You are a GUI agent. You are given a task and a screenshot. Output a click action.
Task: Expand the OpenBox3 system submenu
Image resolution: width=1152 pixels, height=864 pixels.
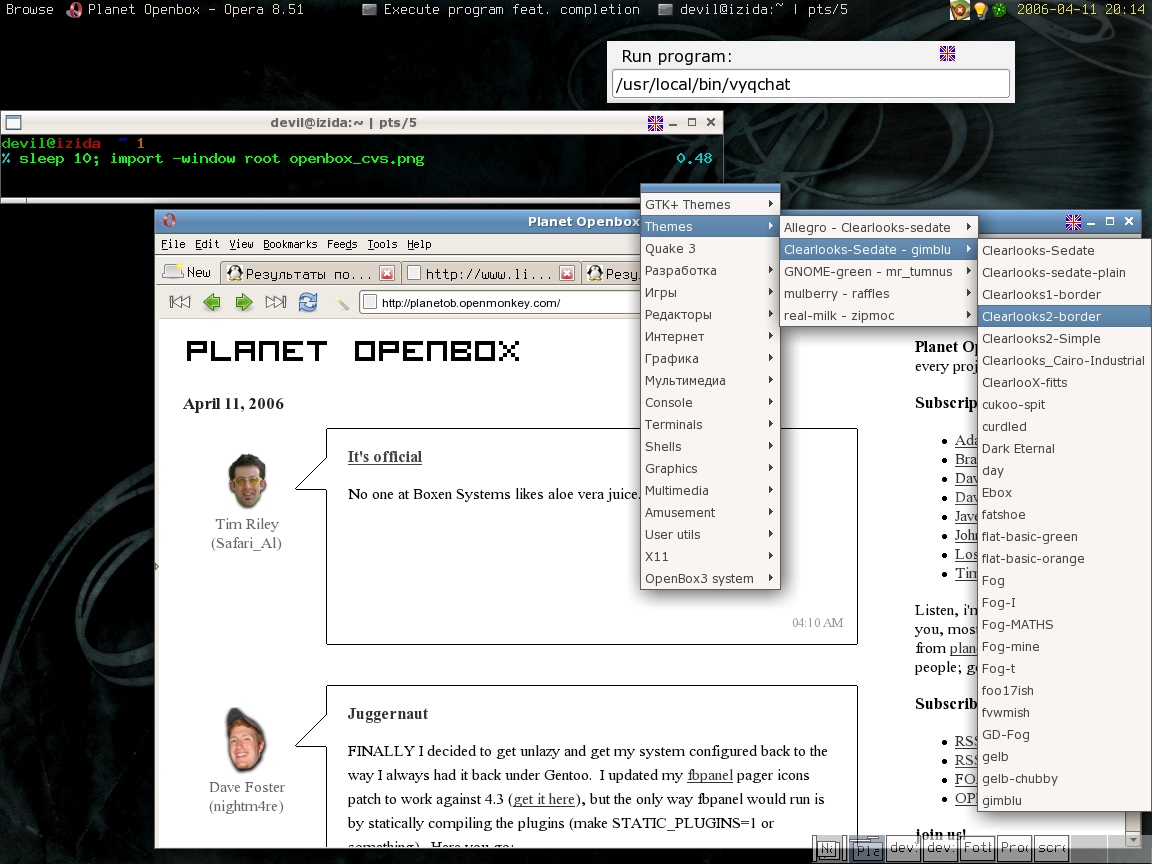coord(710,579)
